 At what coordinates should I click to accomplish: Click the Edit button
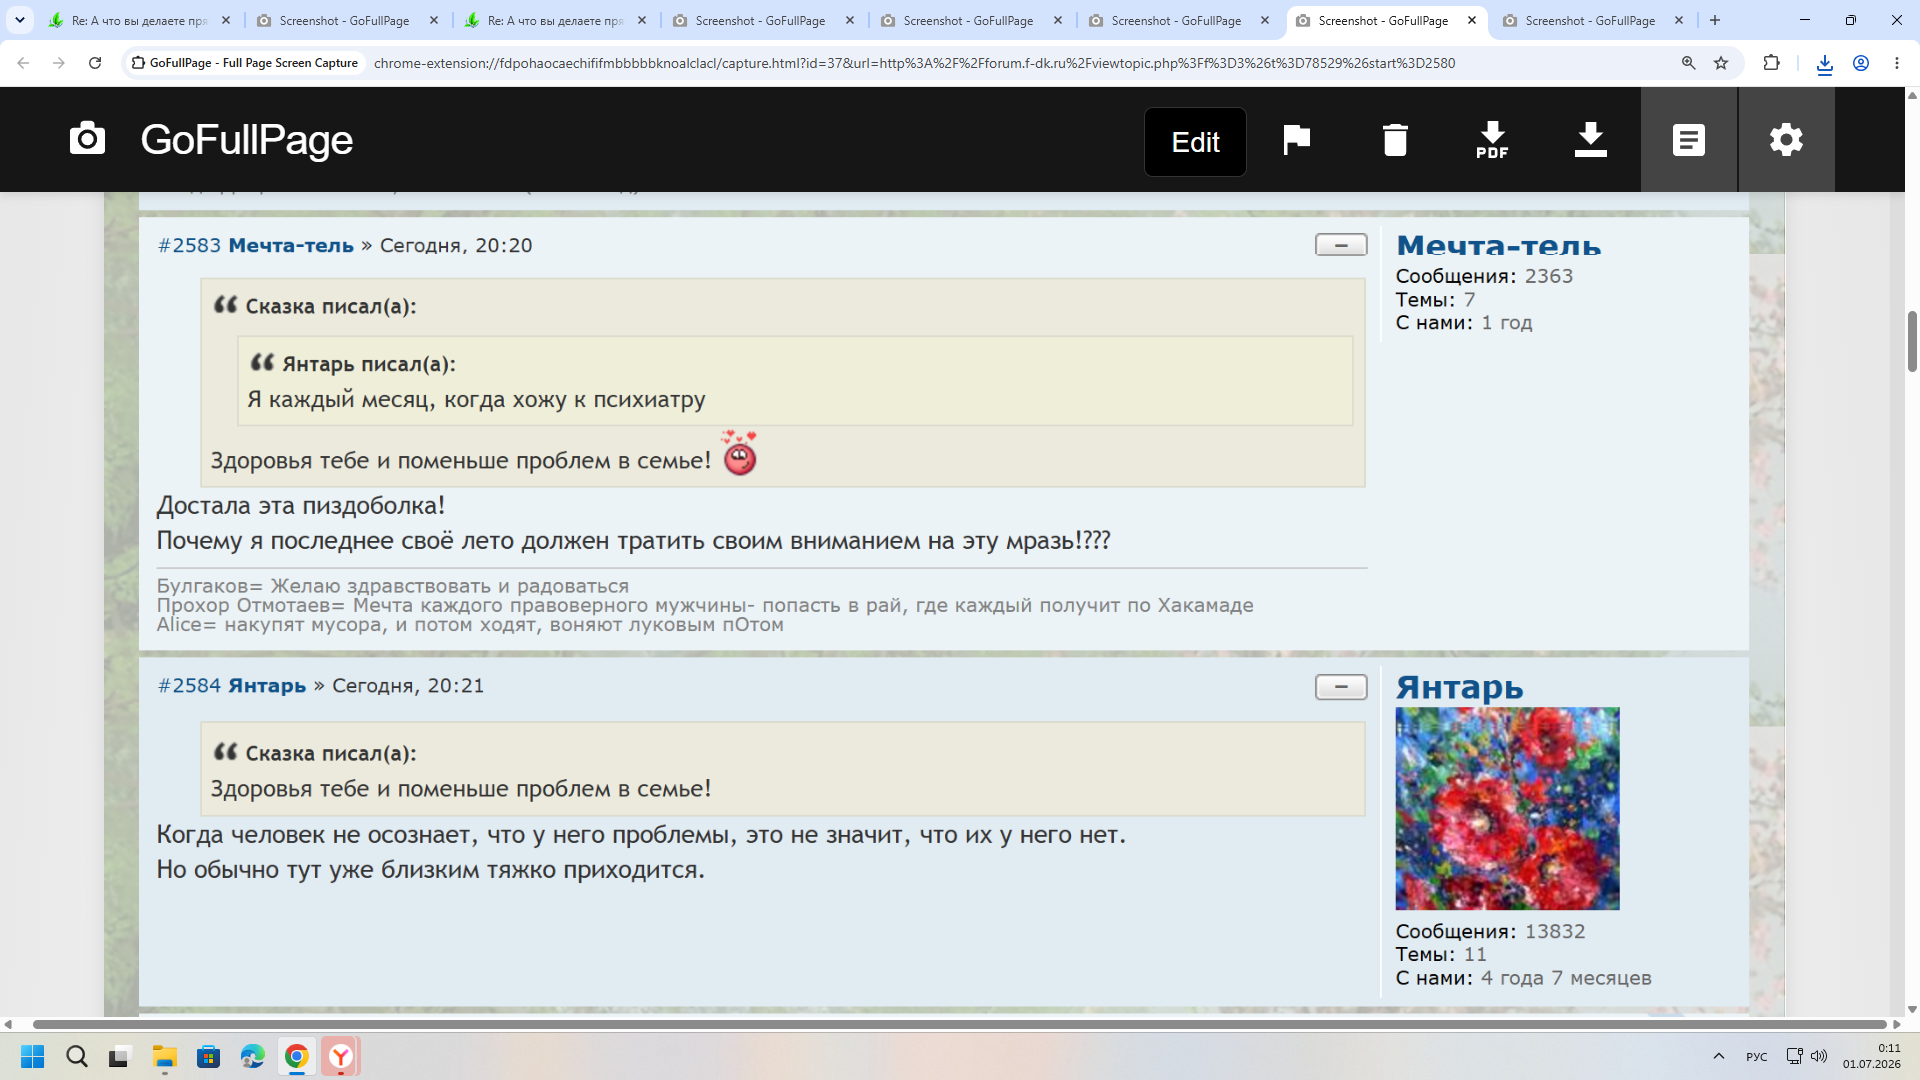click(1195, 142)
